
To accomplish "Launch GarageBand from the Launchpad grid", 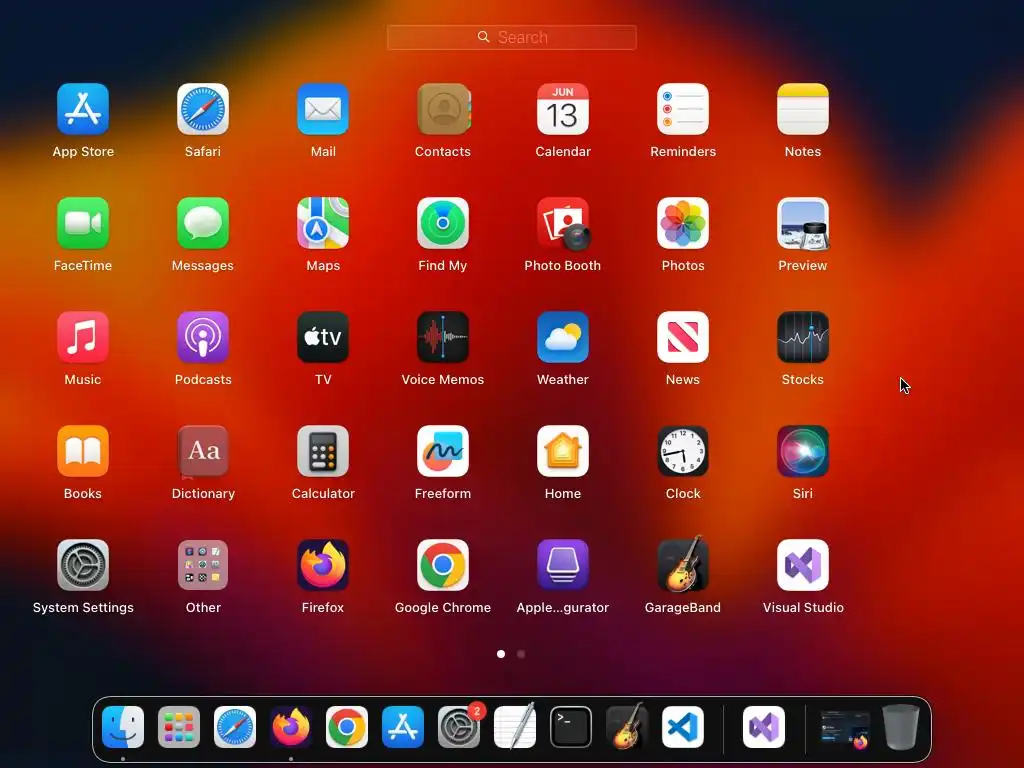I will 683,564.
